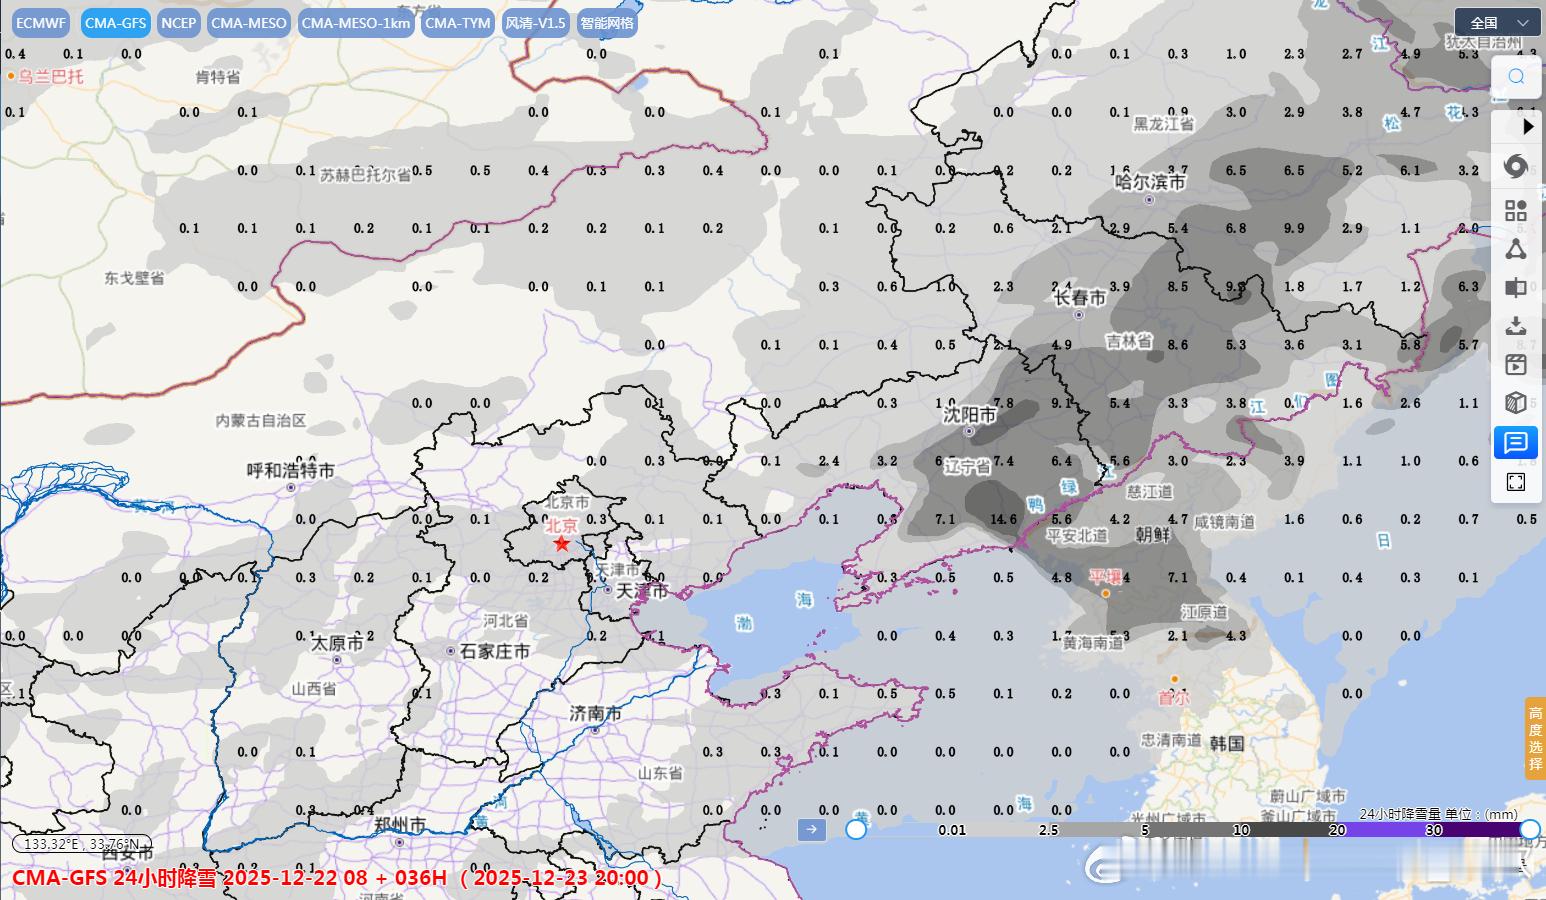Toggle the 智能网格 data source

(x=606, y=22)
